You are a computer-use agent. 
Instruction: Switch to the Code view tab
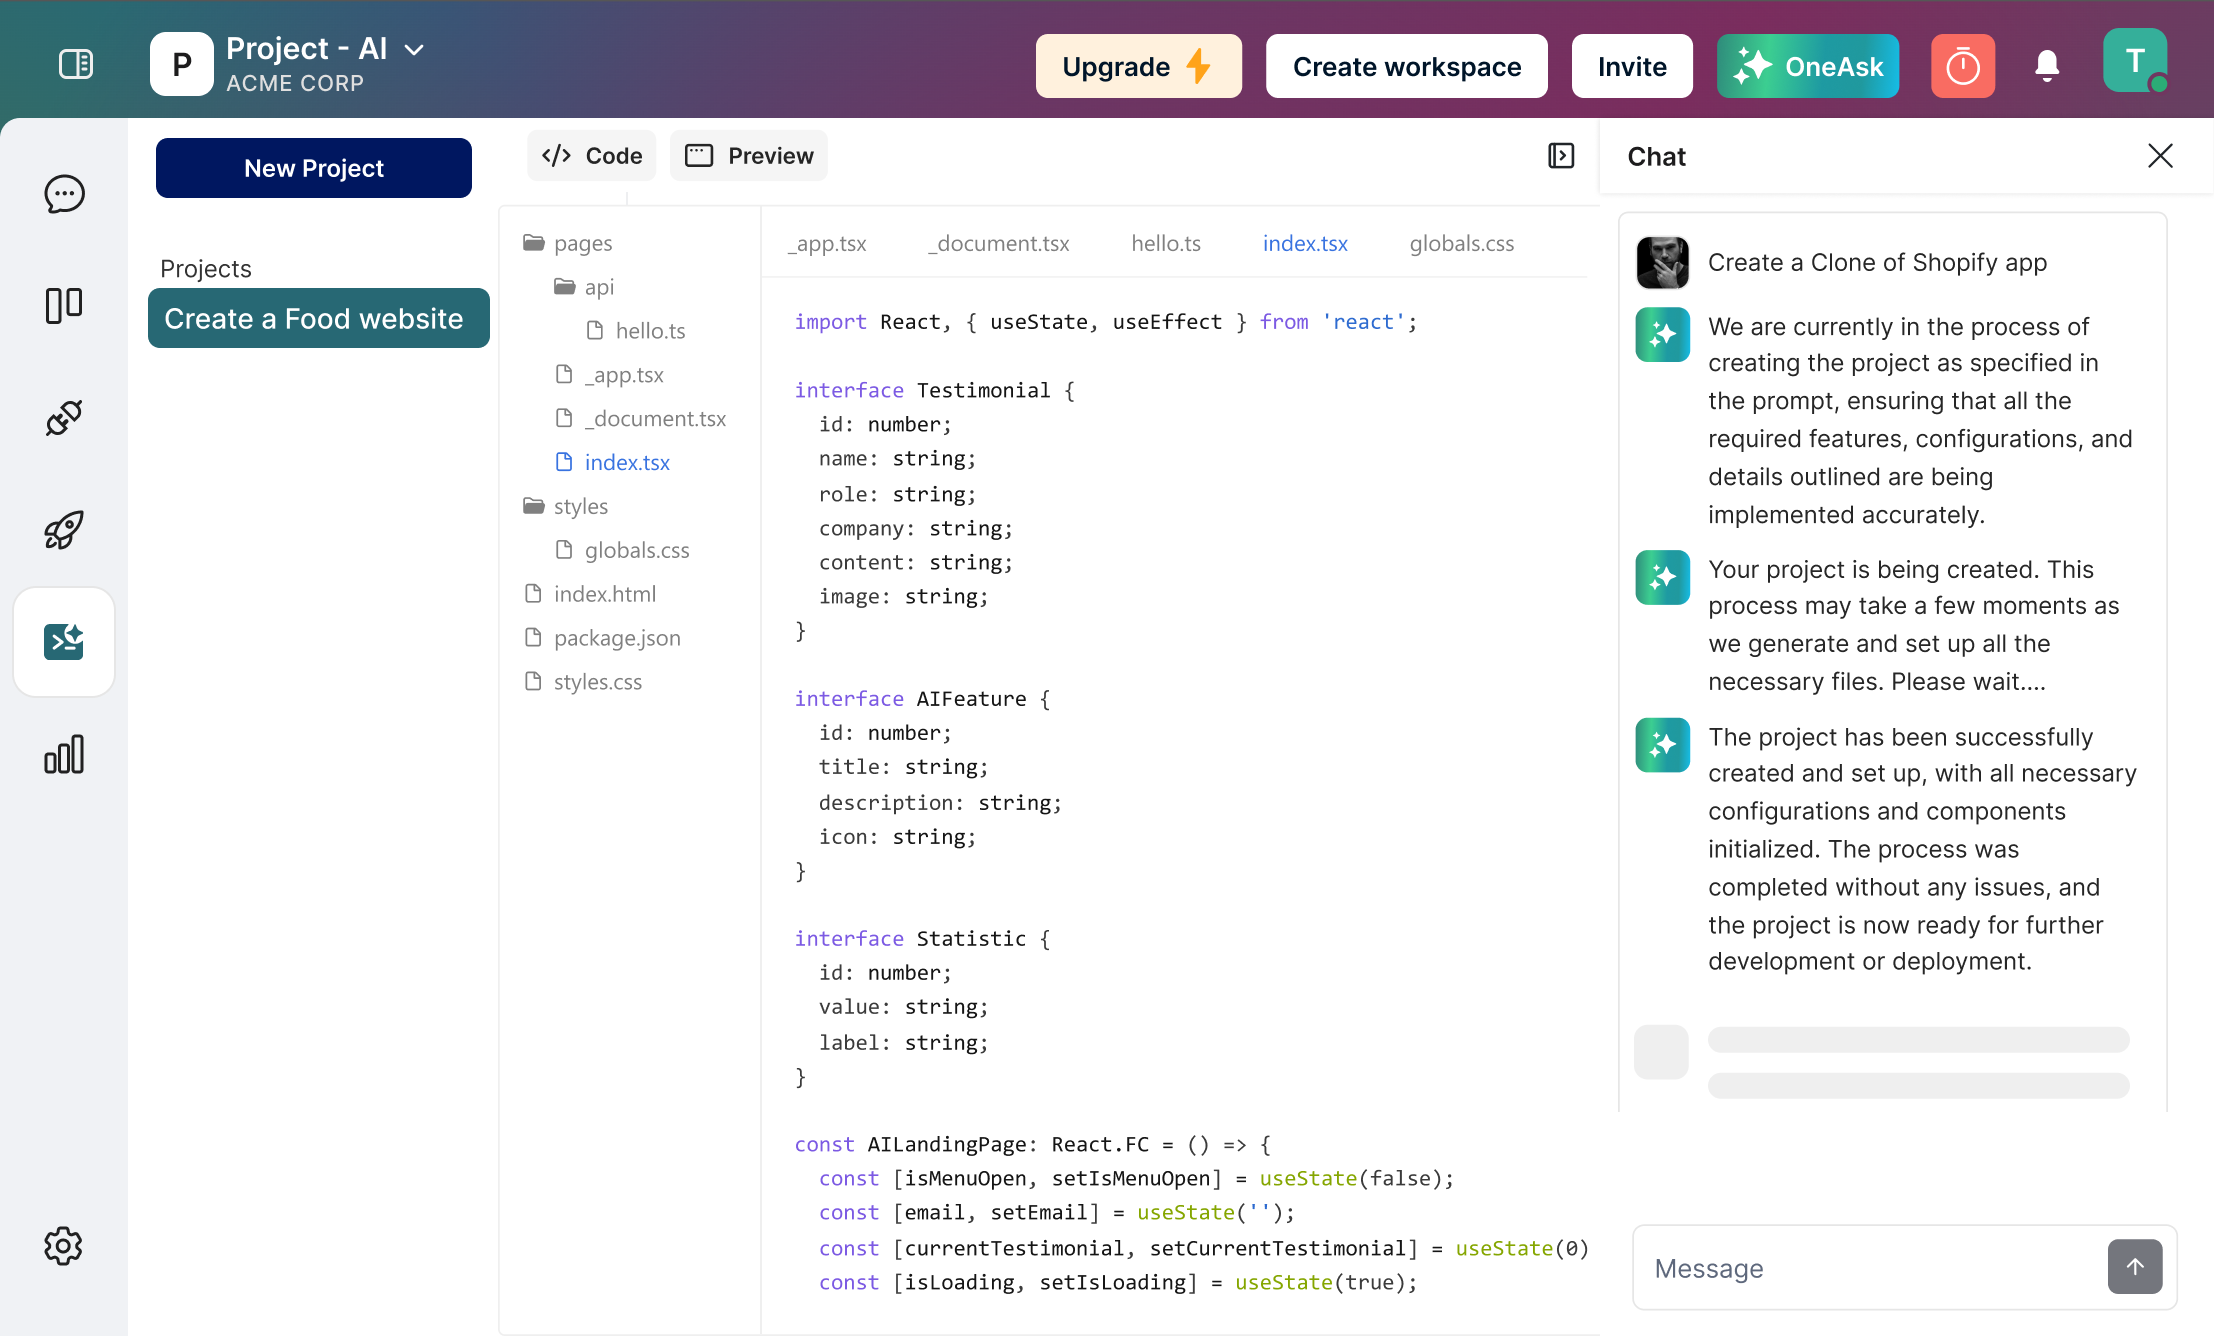click(592, 156)
